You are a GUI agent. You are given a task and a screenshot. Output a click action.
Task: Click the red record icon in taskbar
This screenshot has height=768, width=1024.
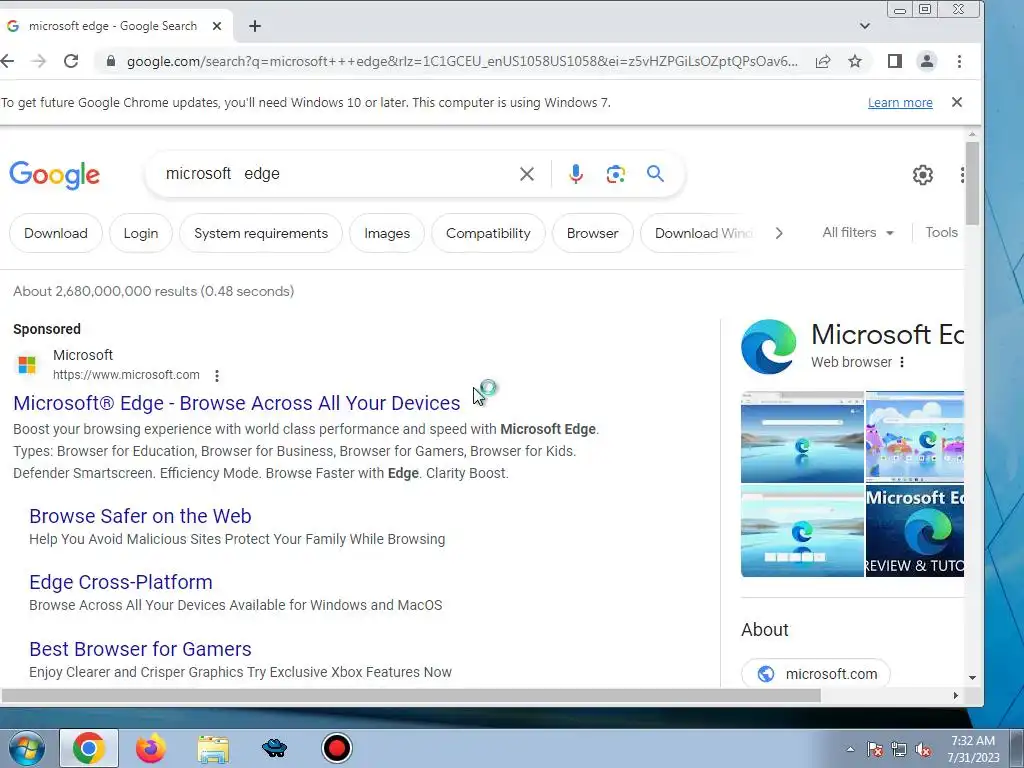tap(337, 748)
